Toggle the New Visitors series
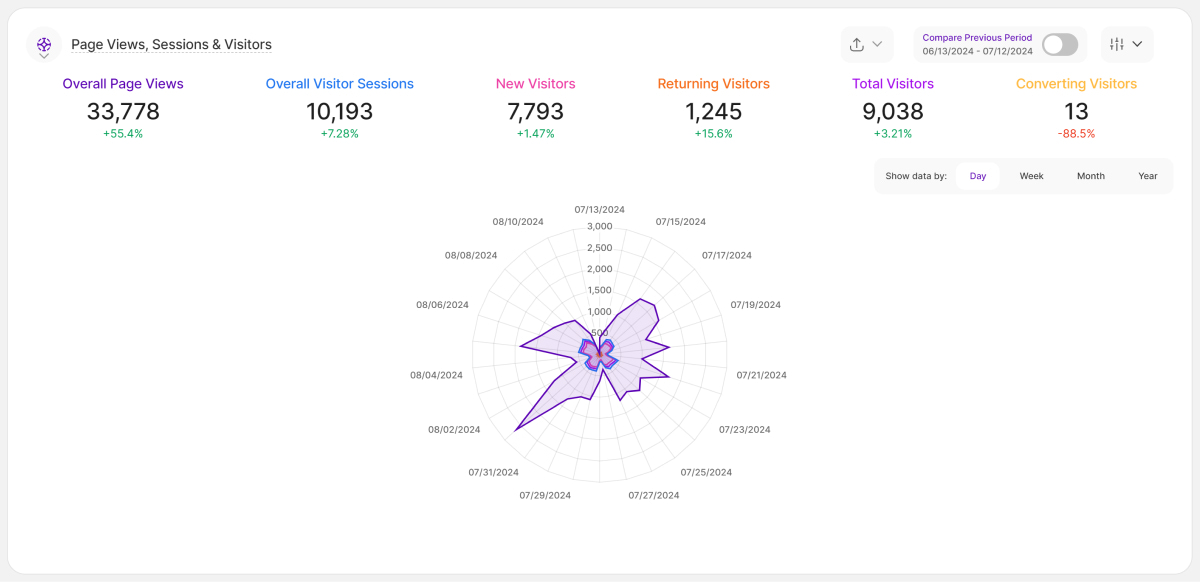 [x=535, y=84]
